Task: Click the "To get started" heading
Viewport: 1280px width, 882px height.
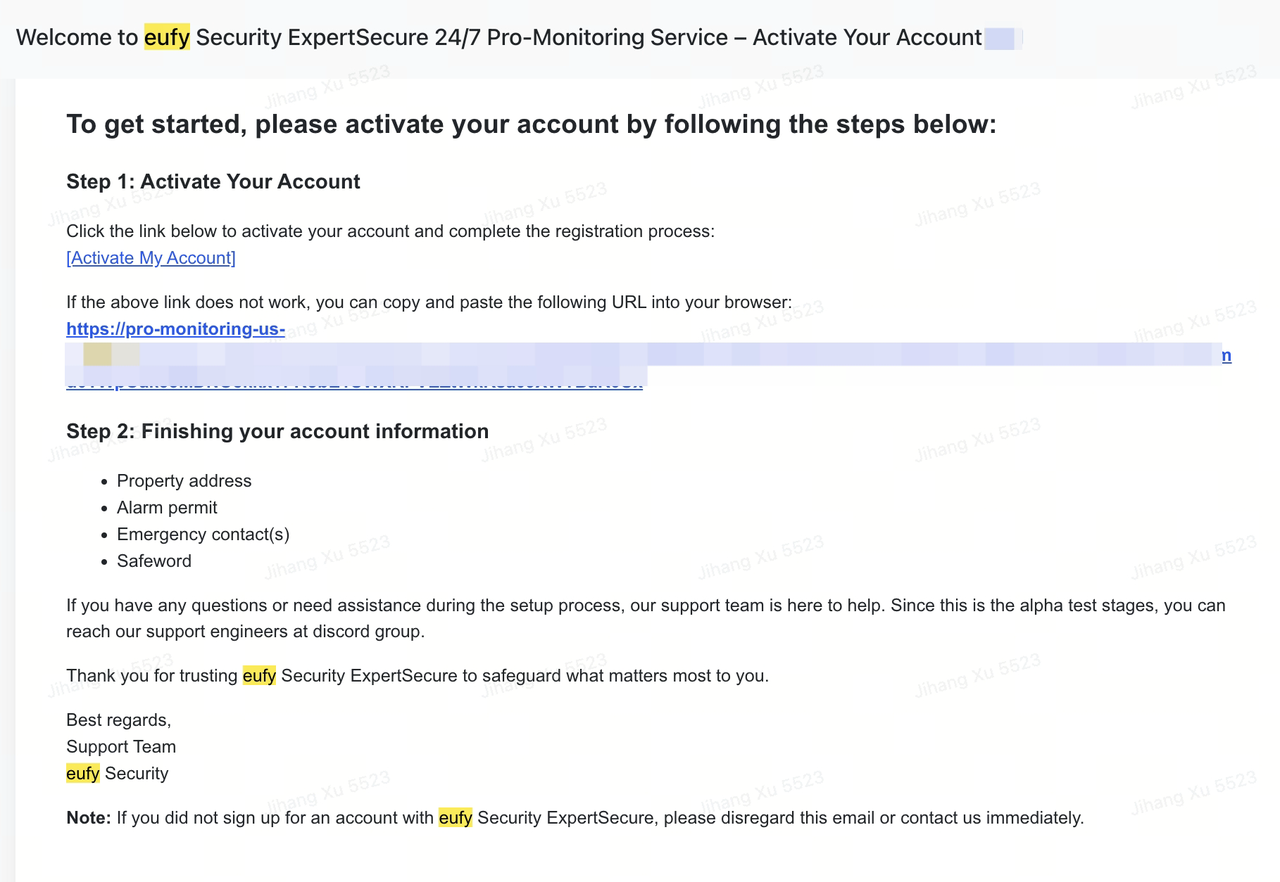Action: tap(531, 125)
